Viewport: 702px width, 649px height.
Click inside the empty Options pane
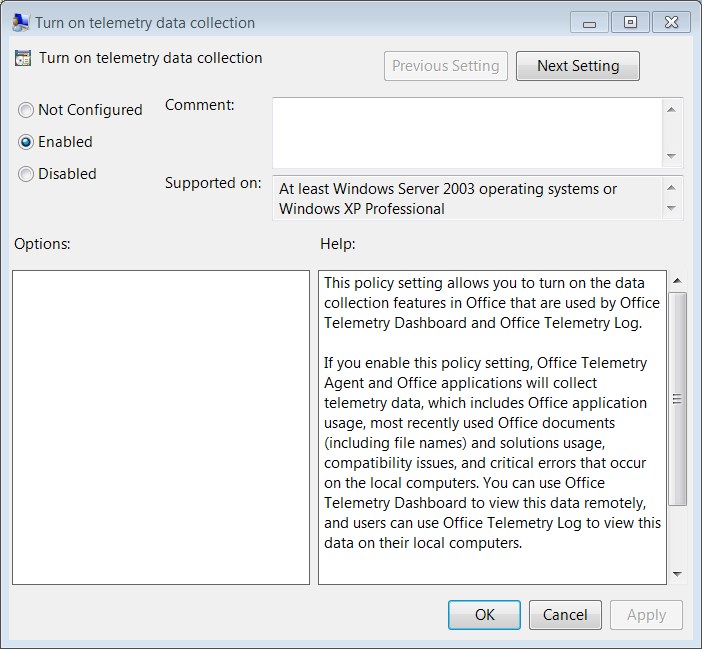coord(161,427)
